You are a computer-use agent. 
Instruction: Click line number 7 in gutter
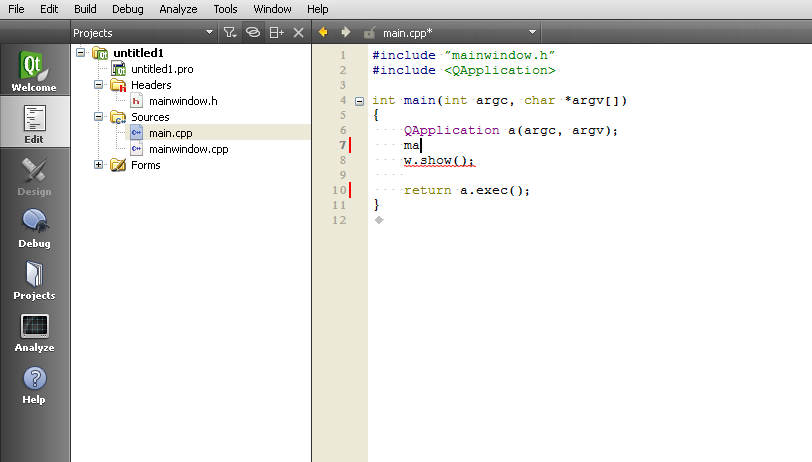(x=343, y=146)
